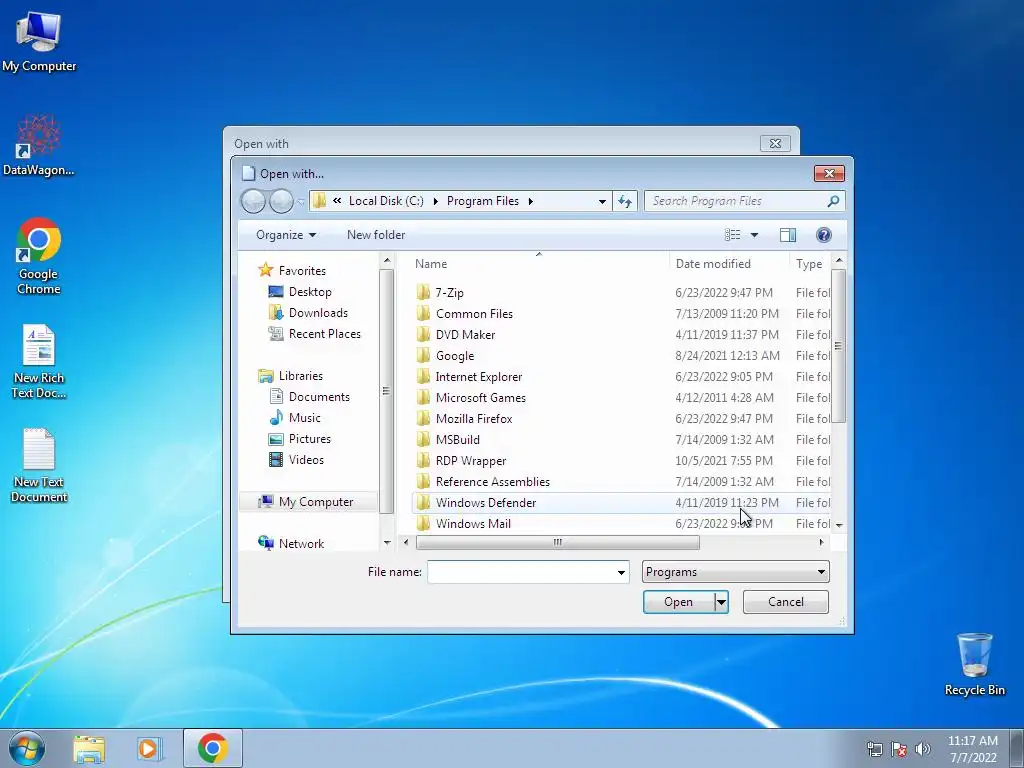The width and height of the screenshot is (1024, 768).
Task: Click the Downloads icon under Favorites
Action: pyautogui.click(x=276, y=313)
